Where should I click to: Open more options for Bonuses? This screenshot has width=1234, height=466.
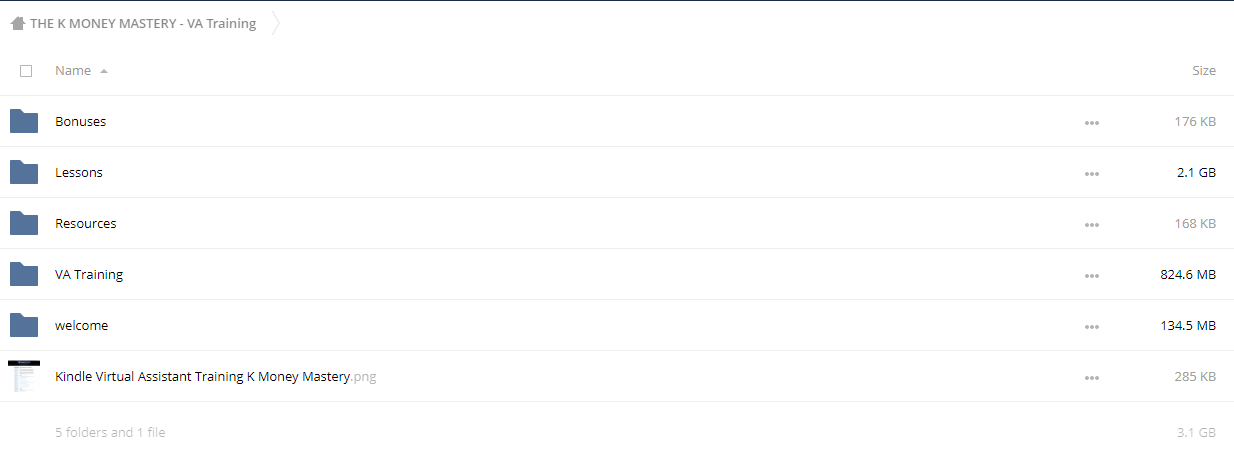(1092, 123)
